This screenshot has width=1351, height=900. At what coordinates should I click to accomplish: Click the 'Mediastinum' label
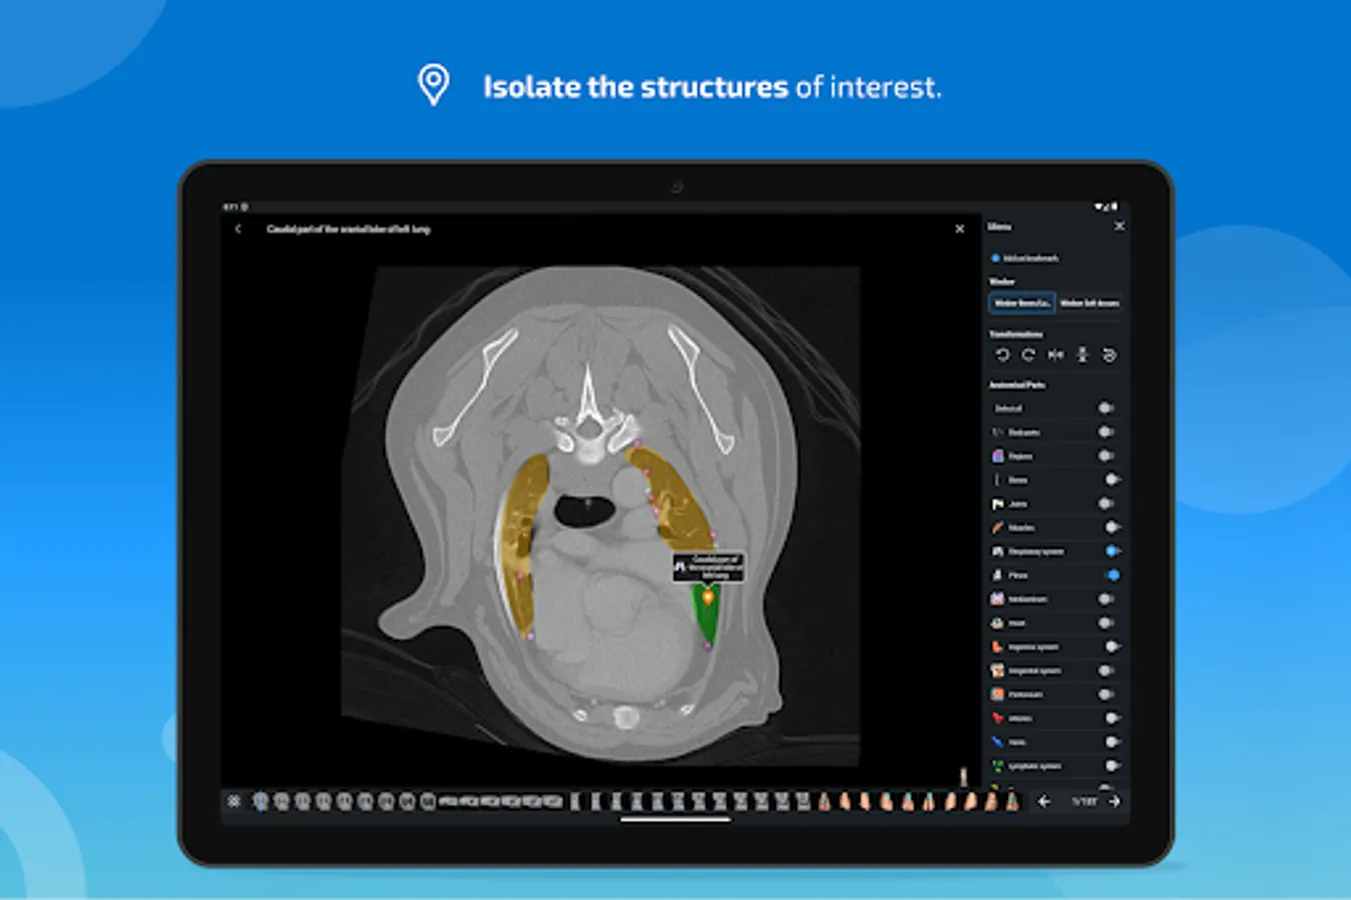point(1028,600)
